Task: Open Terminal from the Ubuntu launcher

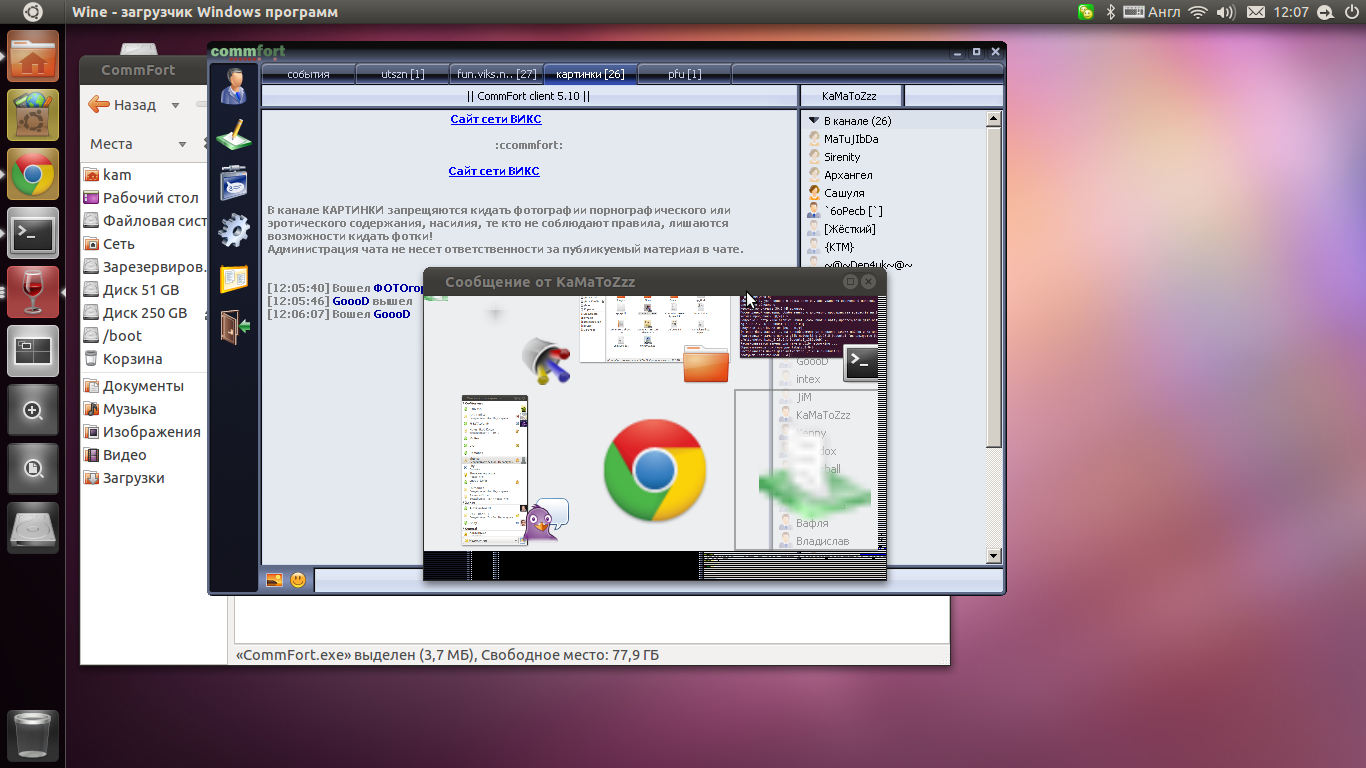Action: 33,233
